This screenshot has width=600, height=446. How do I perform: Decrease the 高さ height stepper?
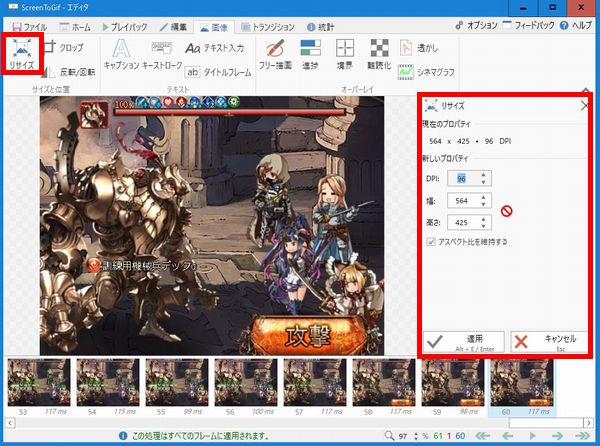pos(483,226)
